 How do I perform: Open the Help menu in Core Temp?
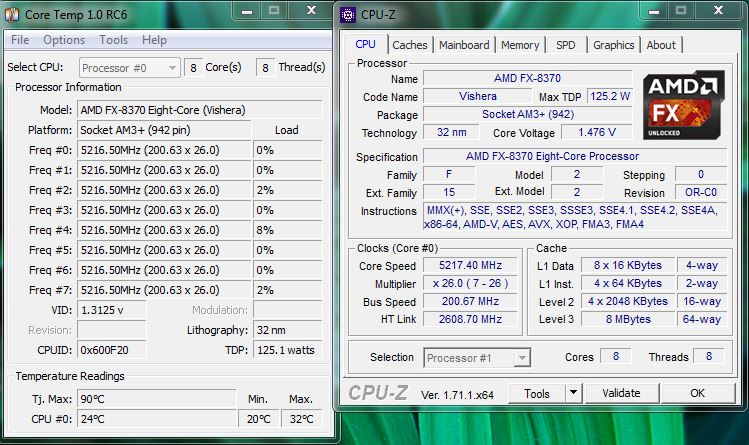[x=154, y=40]
